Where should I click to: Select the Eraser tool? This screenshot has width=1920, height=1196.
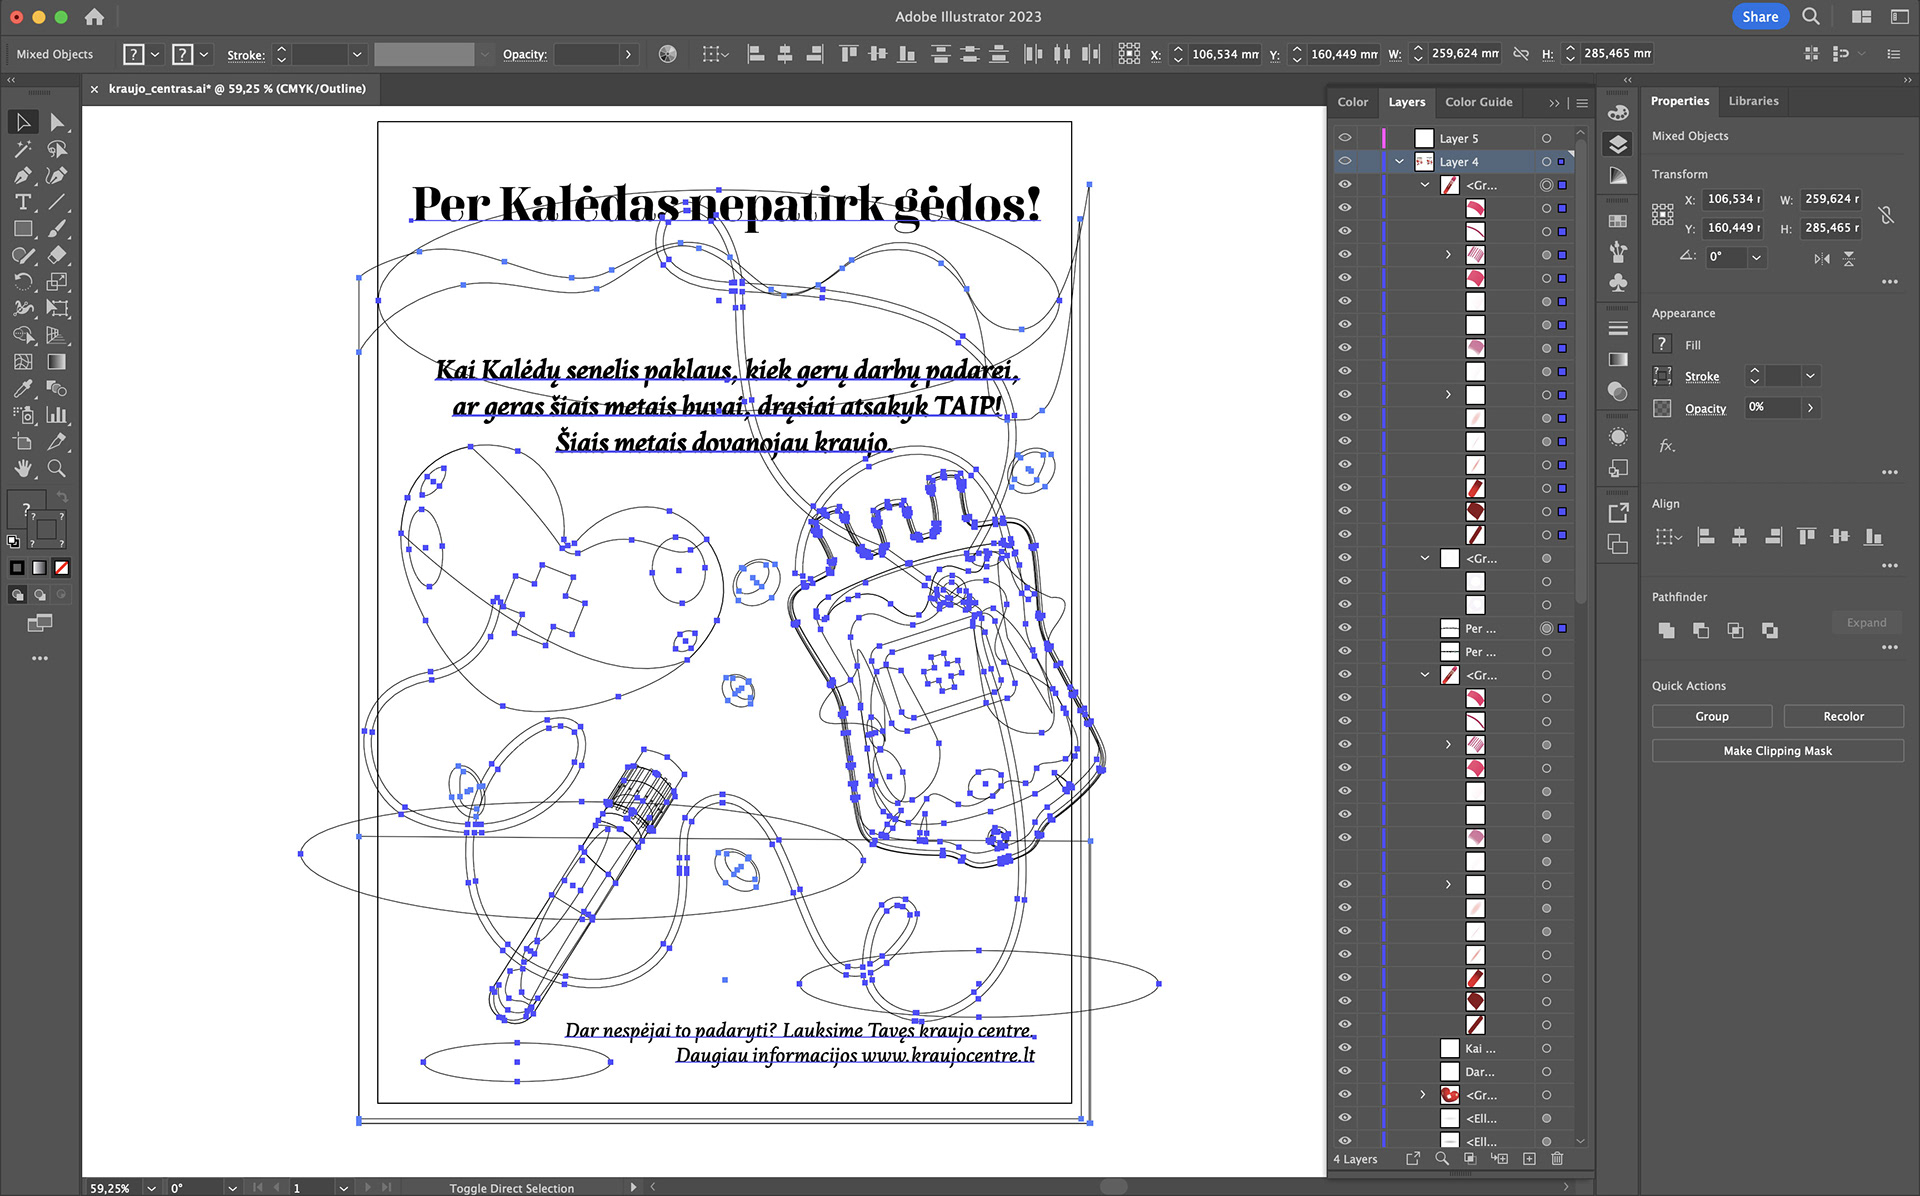click(57, 256)
